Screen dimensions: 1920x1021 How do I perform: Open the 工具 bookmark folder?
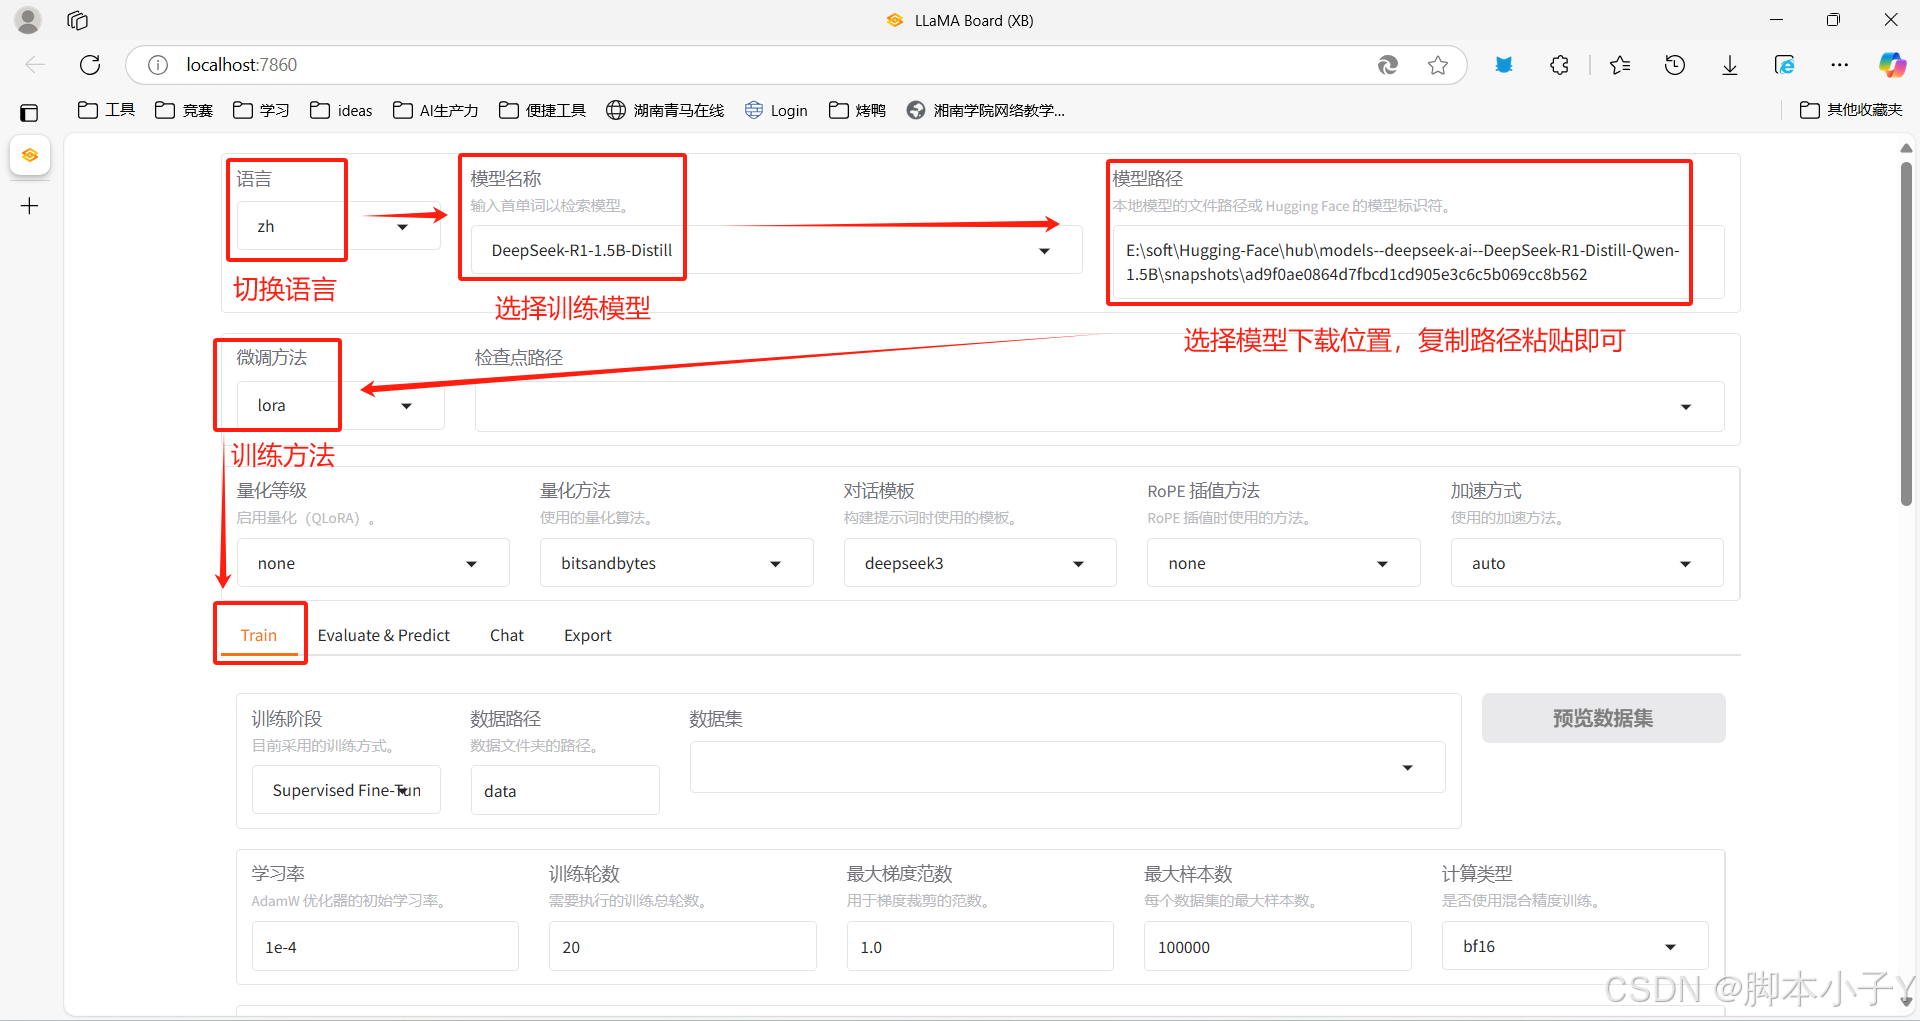click(107, 110)
